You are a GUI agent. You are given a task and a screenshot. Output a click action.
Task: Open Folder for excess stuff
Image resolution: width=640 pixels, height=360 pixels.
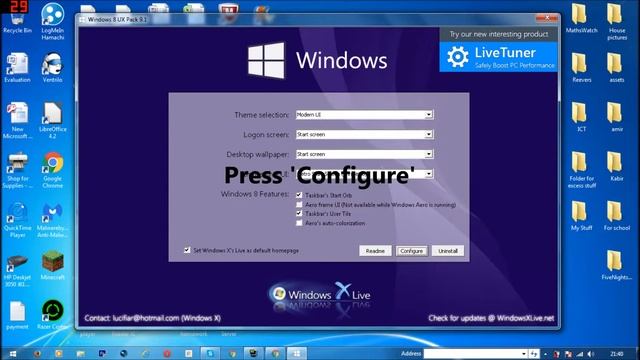(x=581, y=170)
